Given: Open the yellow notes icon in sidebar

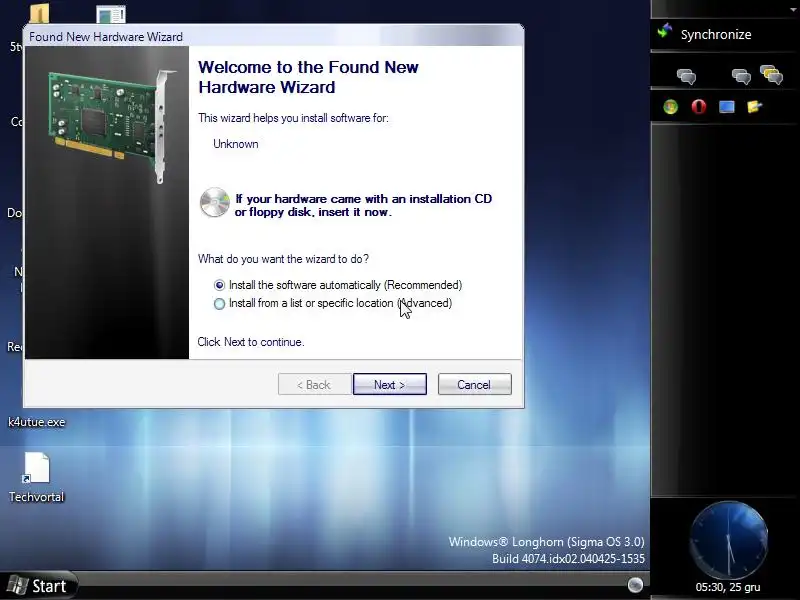Looking at the screenshot, I should (x=754, y=107).
